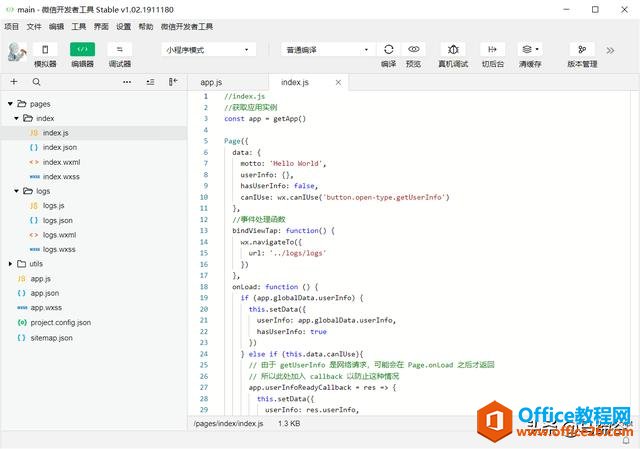This screenshot has height=449, width=640.
Task: Open the 界面 menu
Action: click(101, 27)
